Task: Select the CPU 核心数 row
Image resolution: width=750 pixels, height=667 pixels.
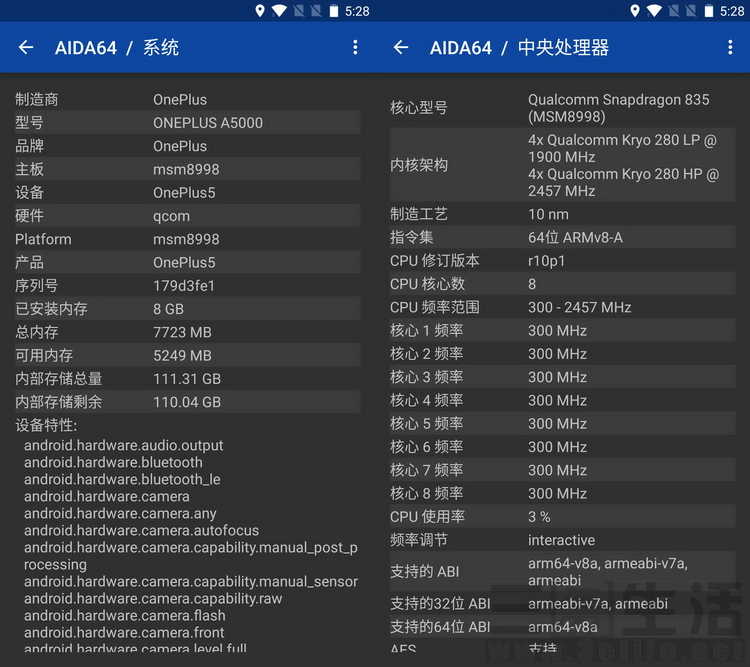Action: (x=562, y=284)
